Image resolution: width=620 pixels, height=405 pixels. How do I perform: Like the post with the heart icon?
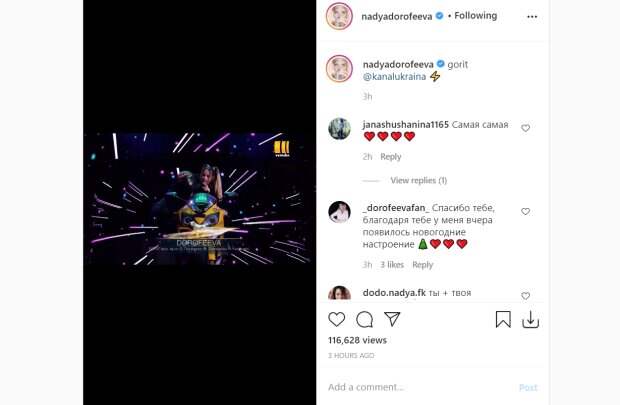point(337,320)
